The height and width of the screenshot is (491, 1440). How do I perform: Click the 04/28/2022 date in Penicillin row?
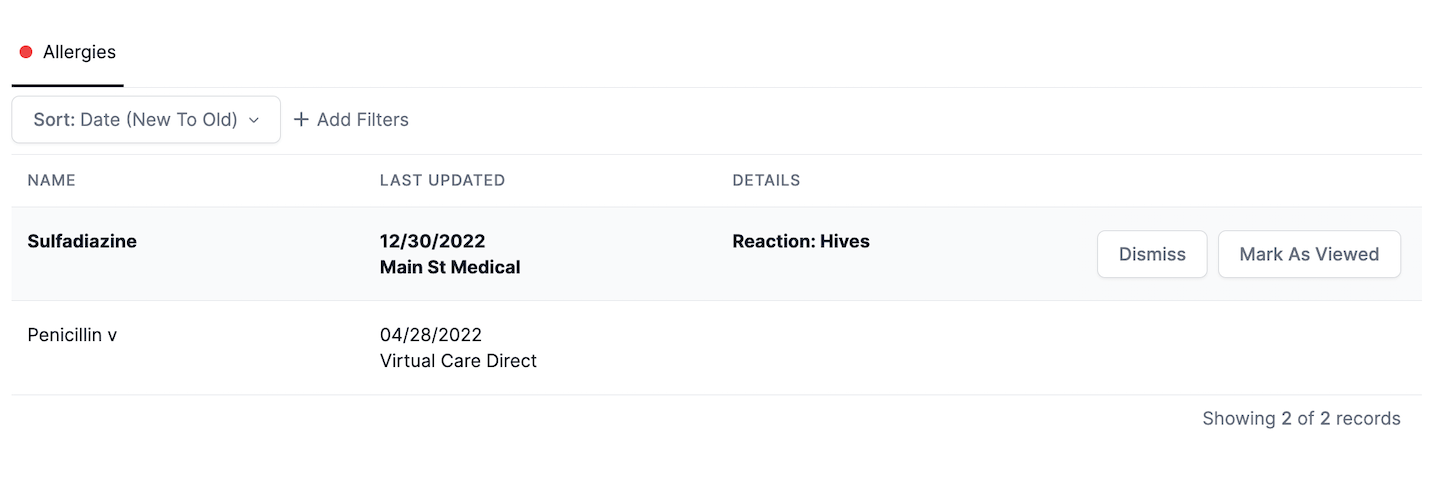pyautogui.click(x=431, y=335)
